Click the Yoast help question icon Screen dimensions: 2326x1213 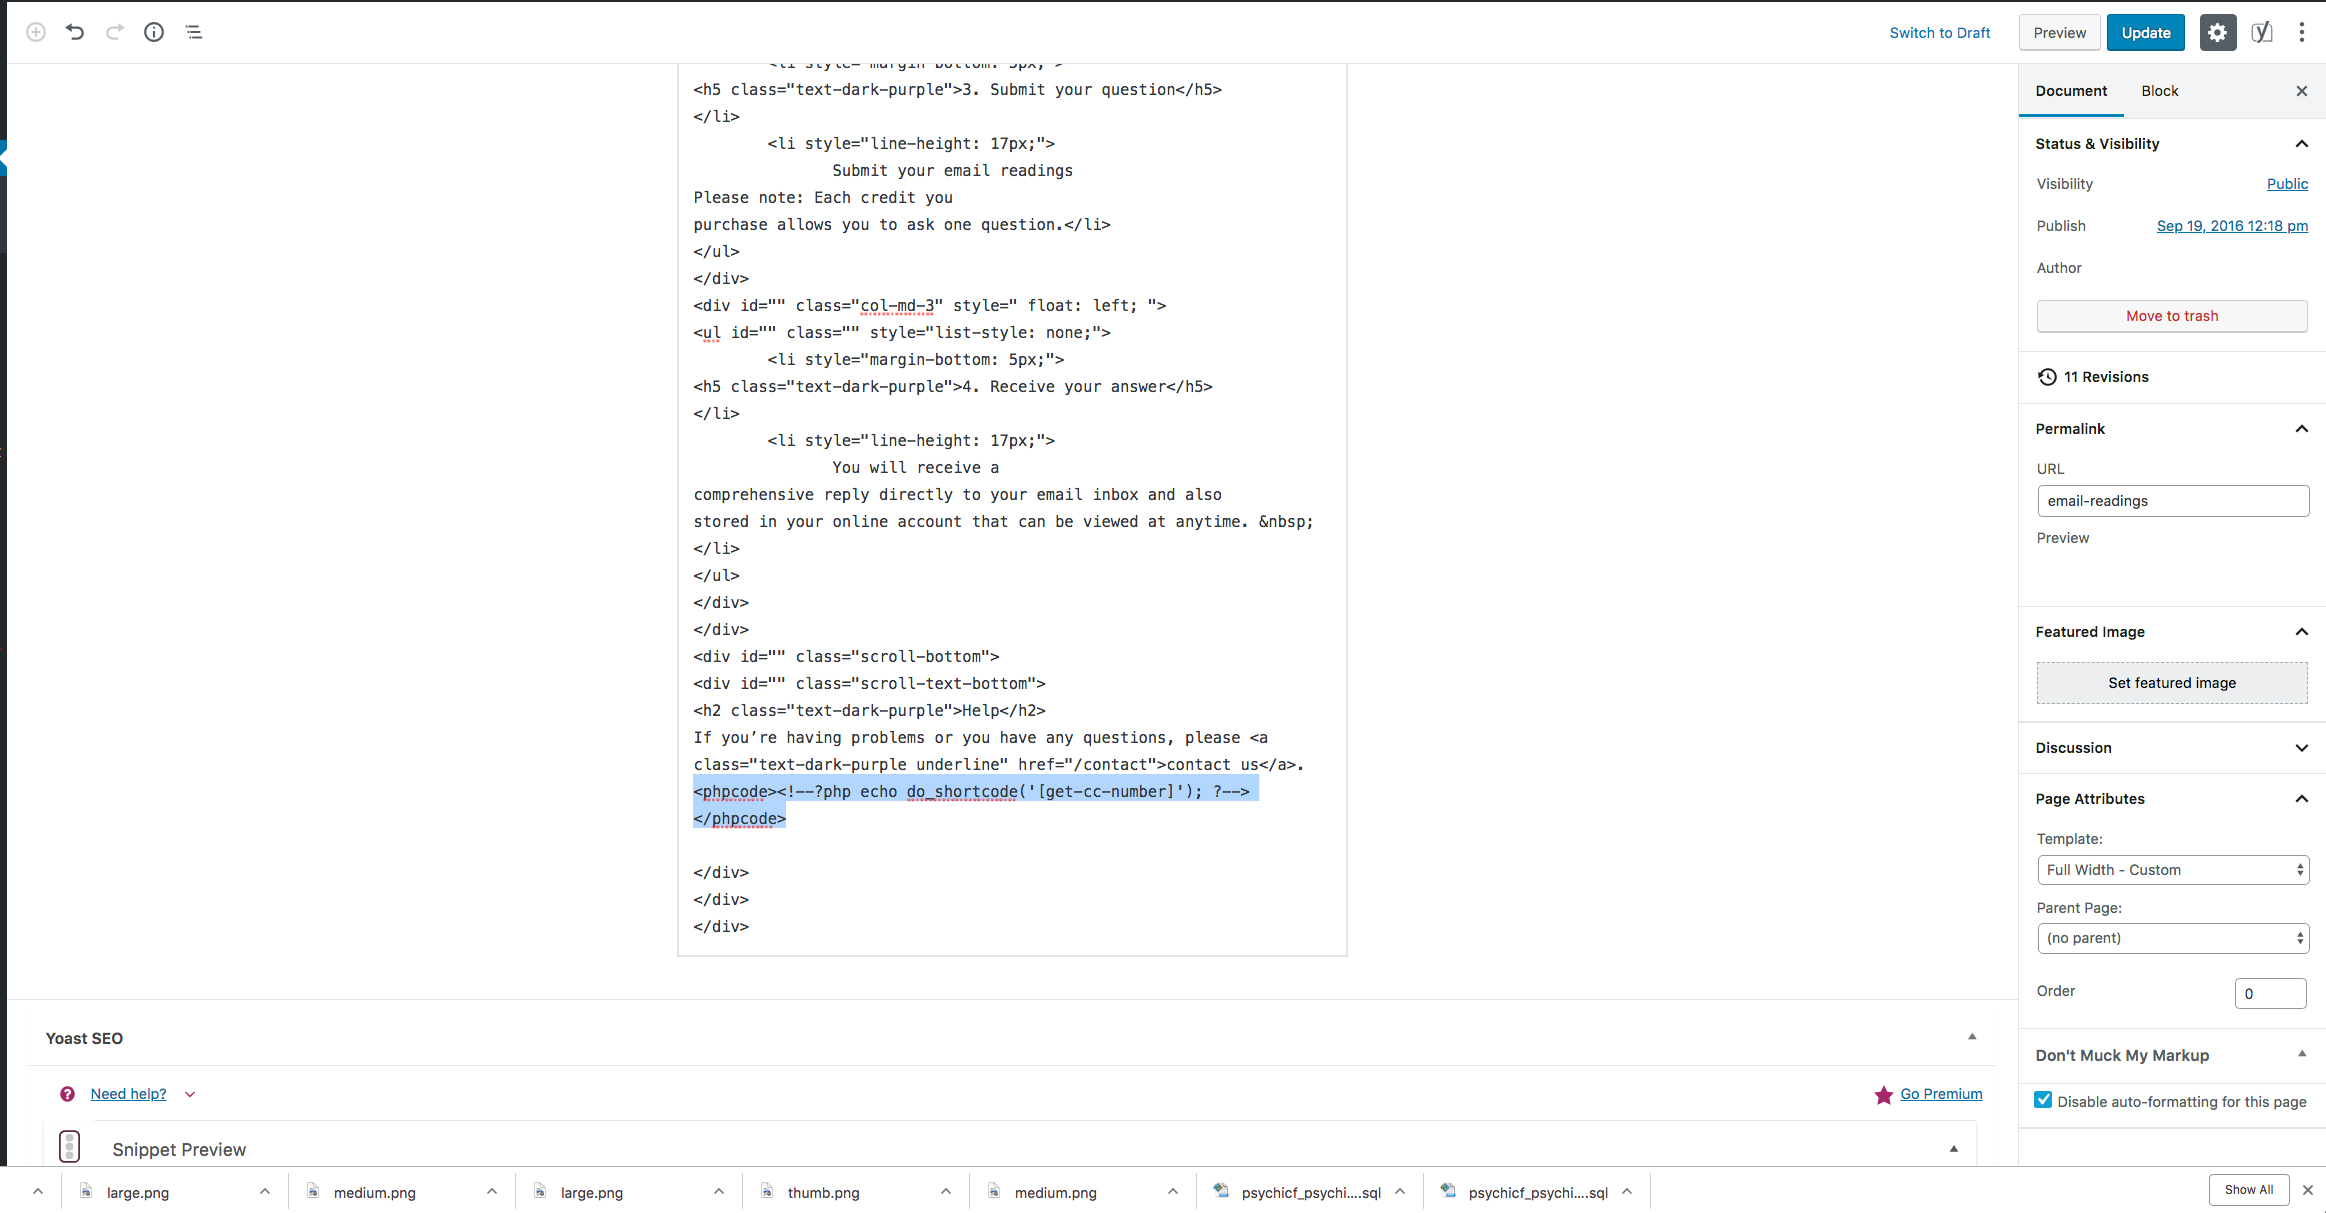point(67,1094)
